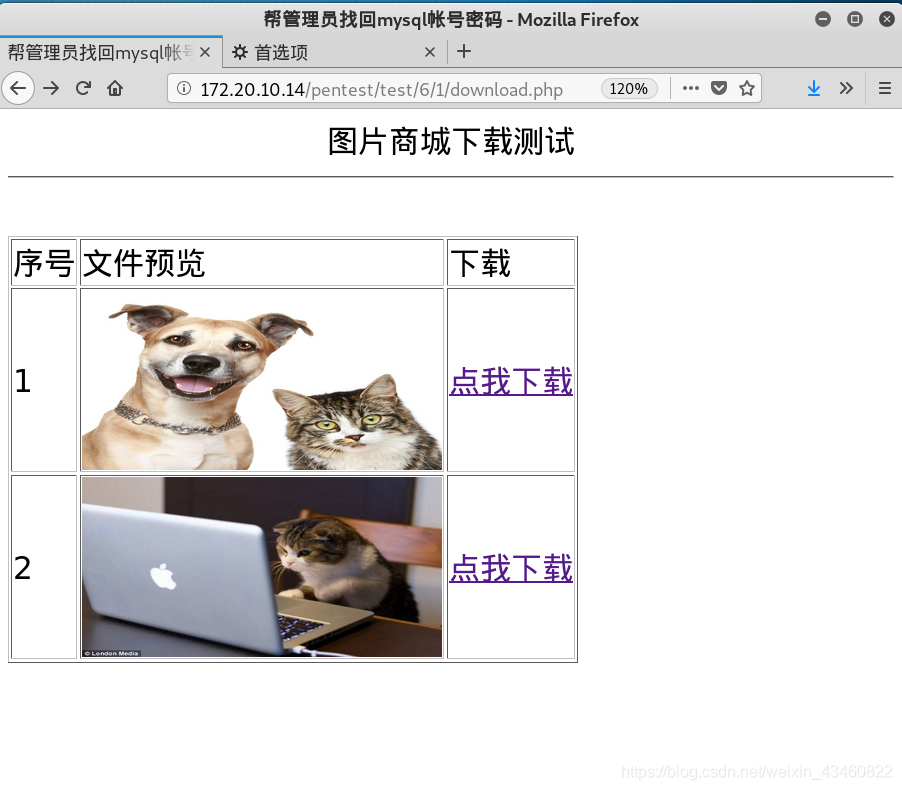Click the 下载 header cell
This screenshot has width=902, height=790.
511,263
